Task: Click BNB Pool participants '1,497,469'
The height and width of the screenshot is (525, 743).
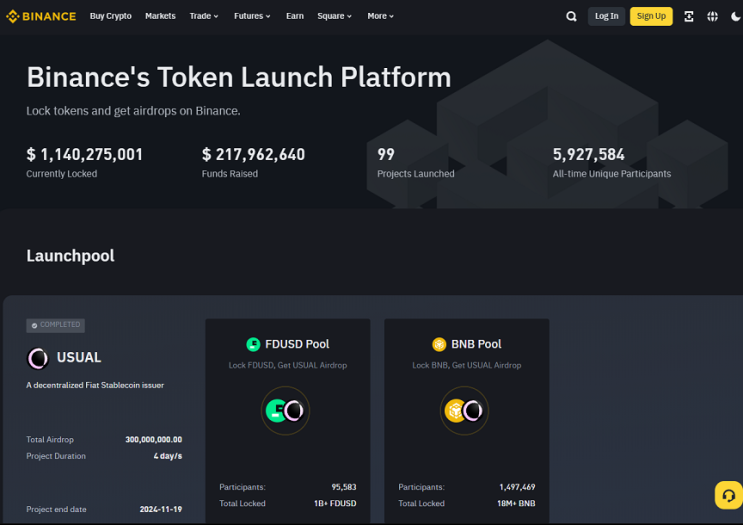Action: 517,487
